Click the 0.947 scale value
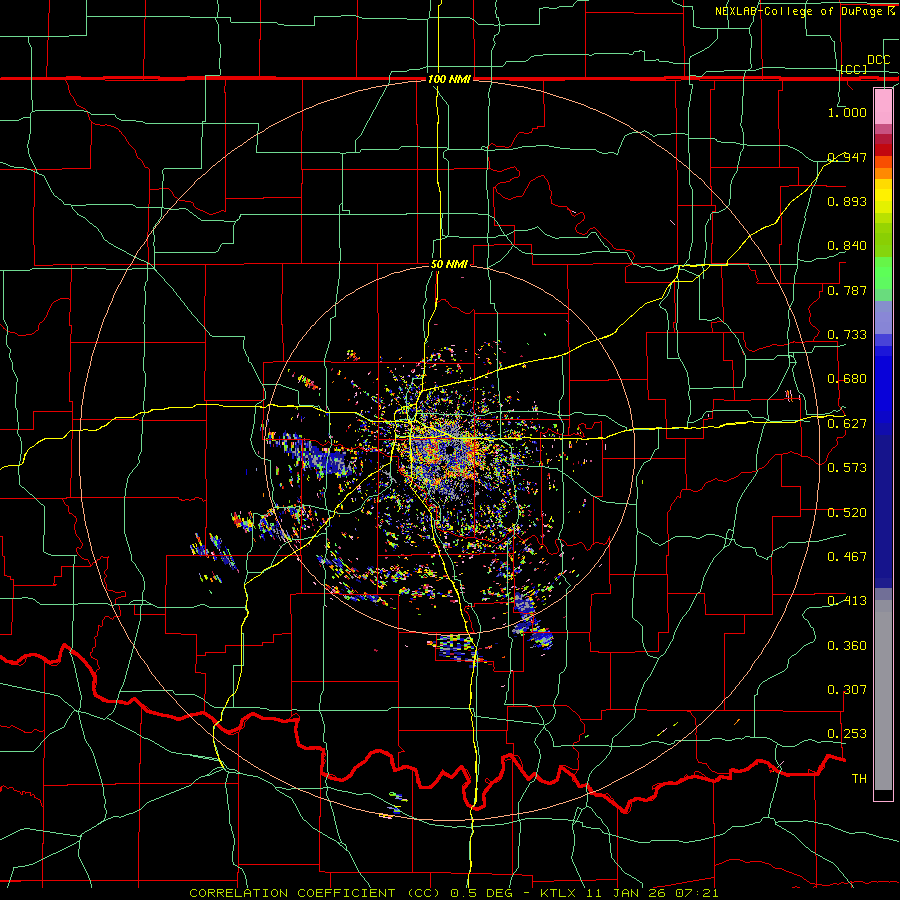This screenshot has width=900, height=900. [x=847, y=157]
